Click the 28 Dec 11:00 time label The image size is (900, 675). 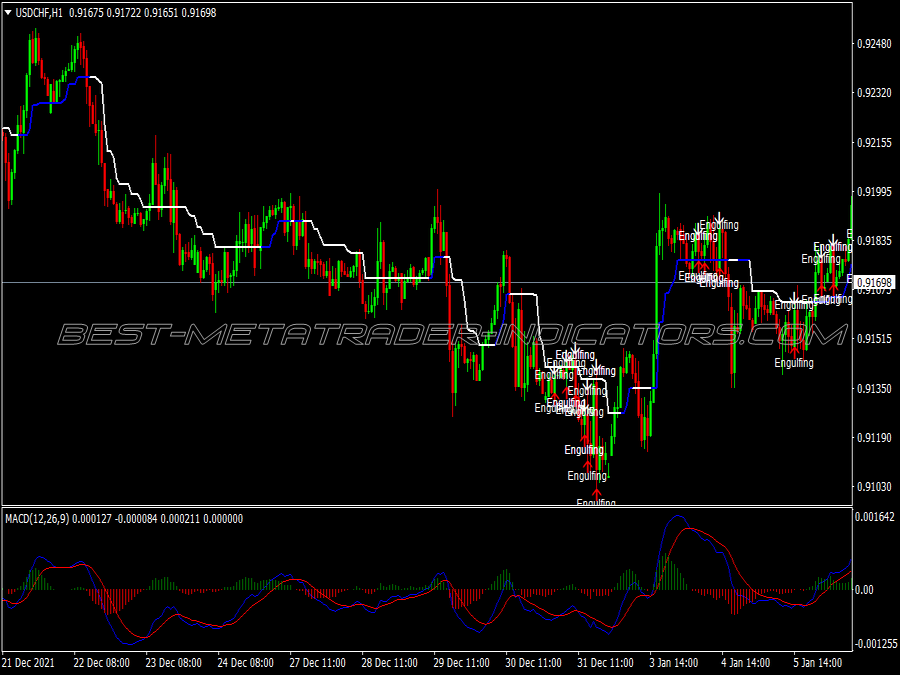tap(390, 662)
